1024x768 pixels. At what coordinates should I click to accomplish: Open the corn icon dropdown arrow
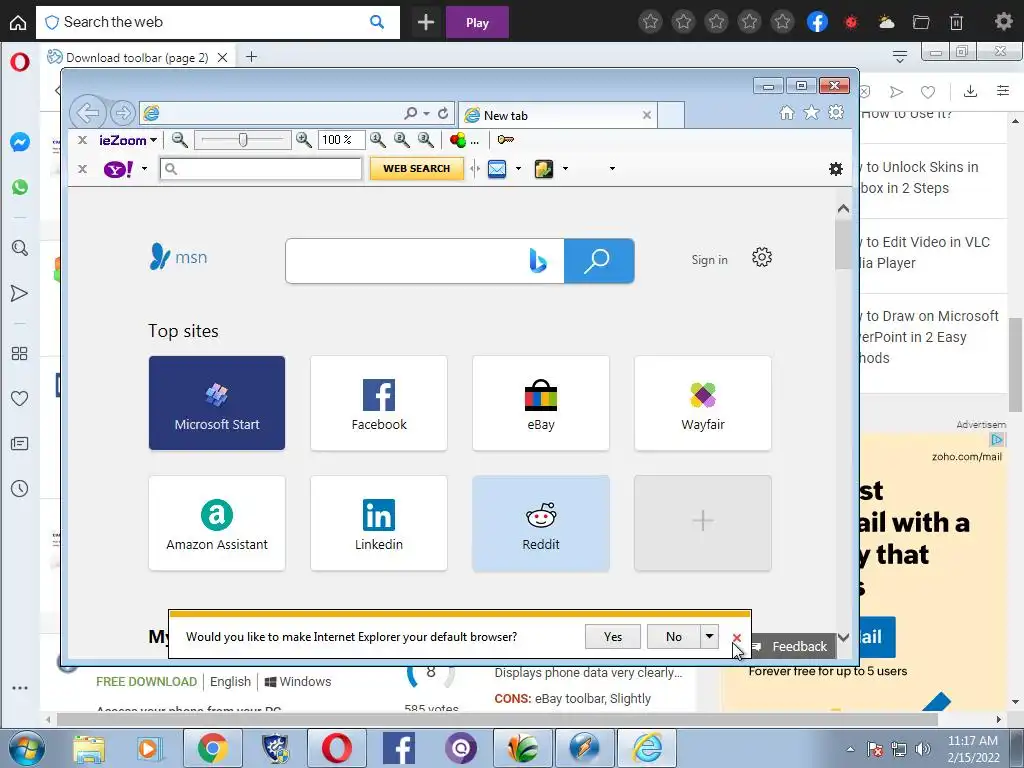(566, 168)
